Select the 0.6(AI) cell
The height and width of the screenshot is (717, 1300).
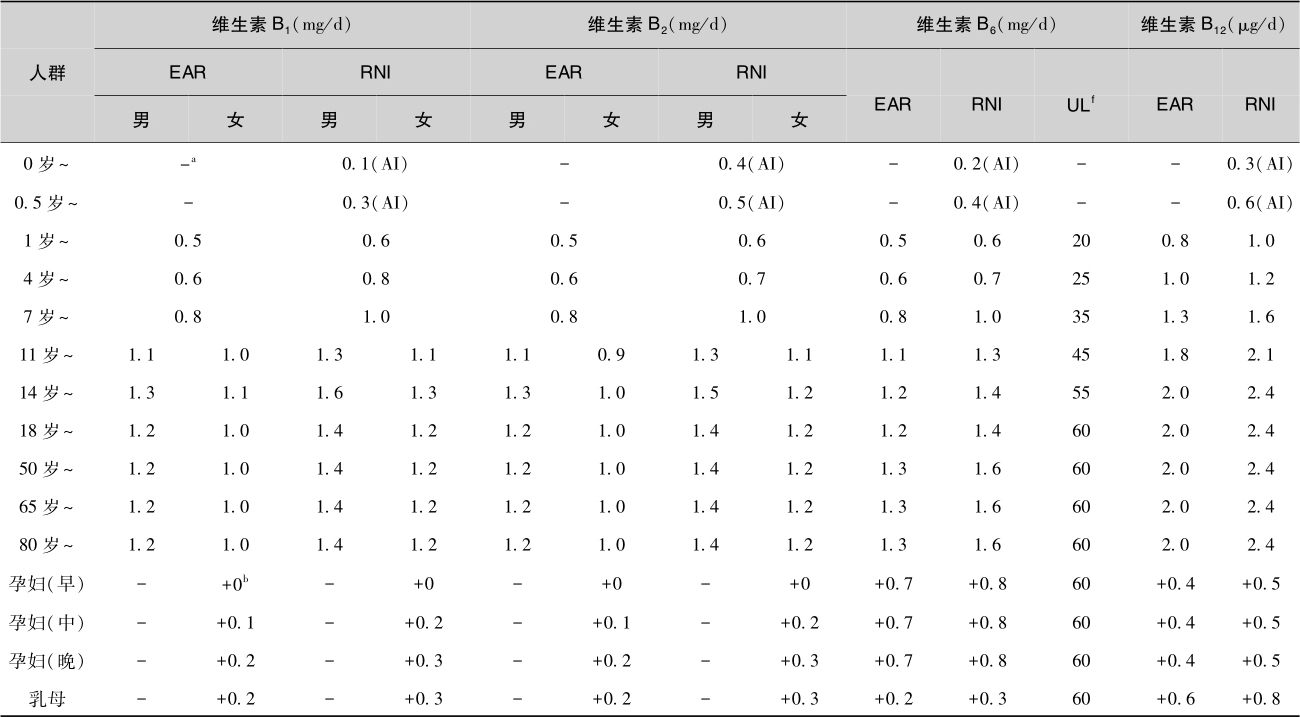pyautogui.click(x=1259, y=203)
